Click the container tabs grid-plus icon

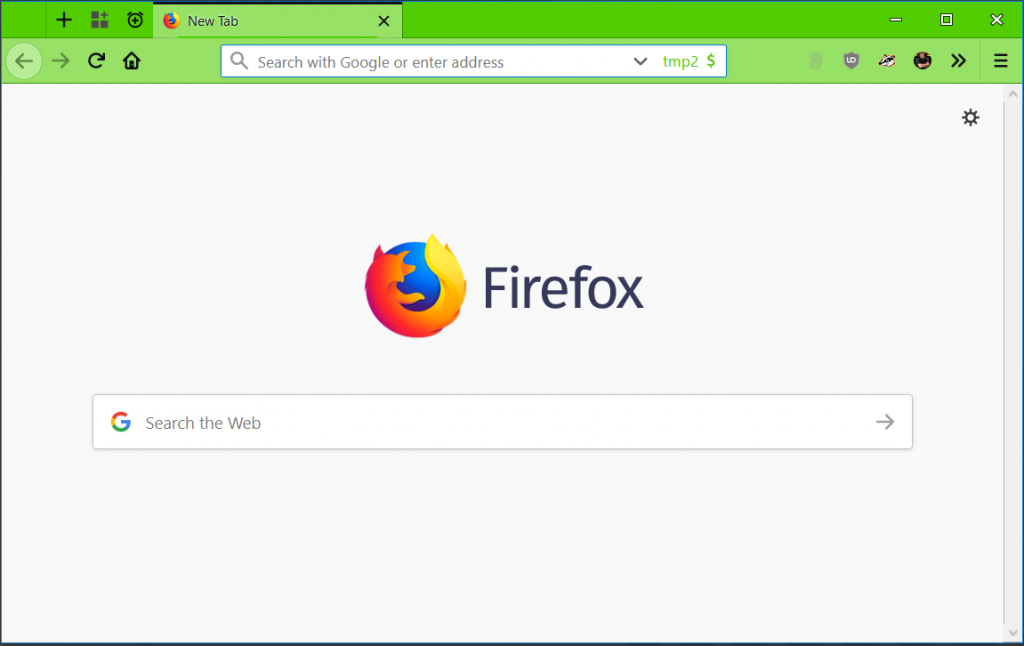point(99,20)
